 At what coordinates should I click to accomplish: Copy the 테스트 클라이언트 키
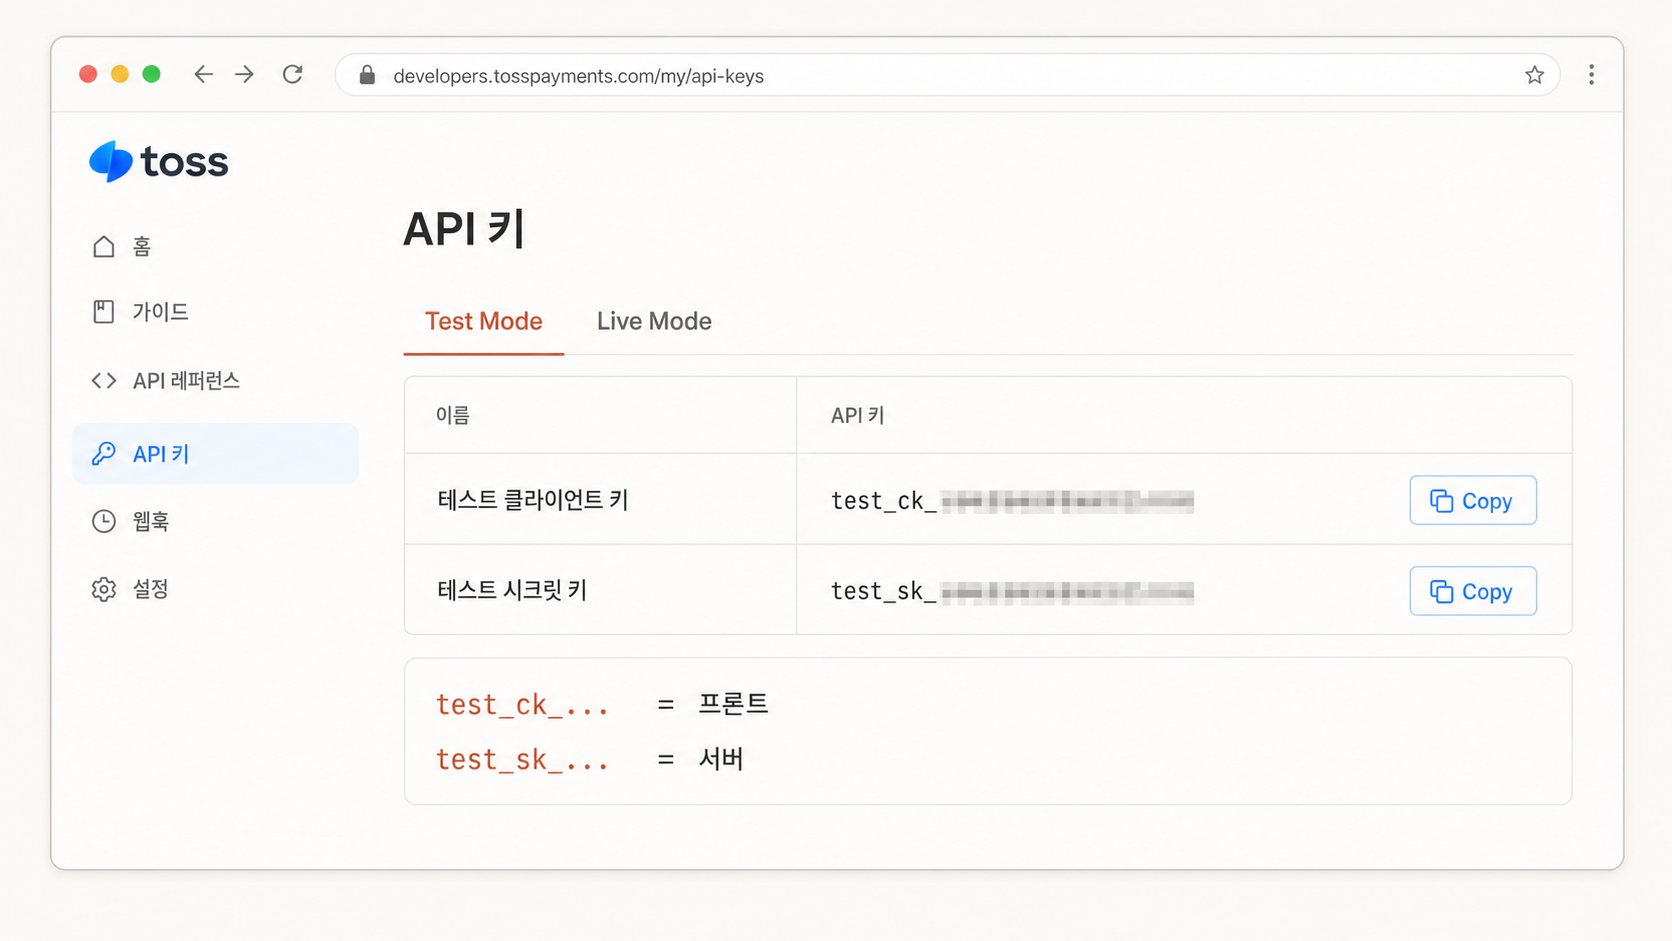tap(1473, 500)
